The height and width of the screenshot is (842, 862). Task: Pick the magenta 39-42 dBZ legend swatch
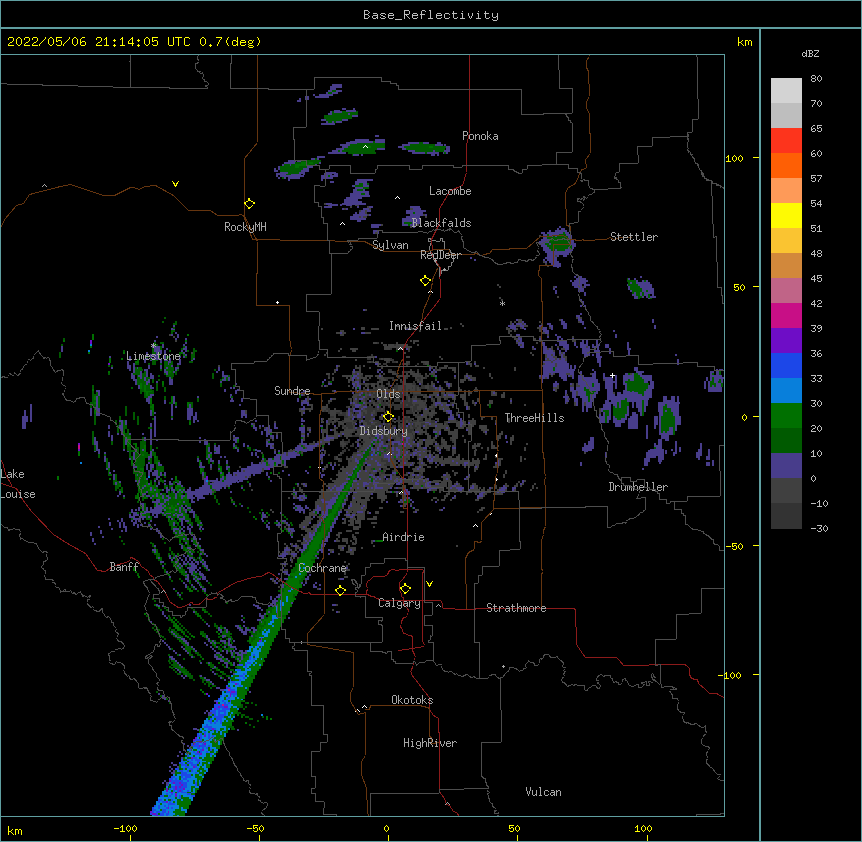[x=786, y=315]
